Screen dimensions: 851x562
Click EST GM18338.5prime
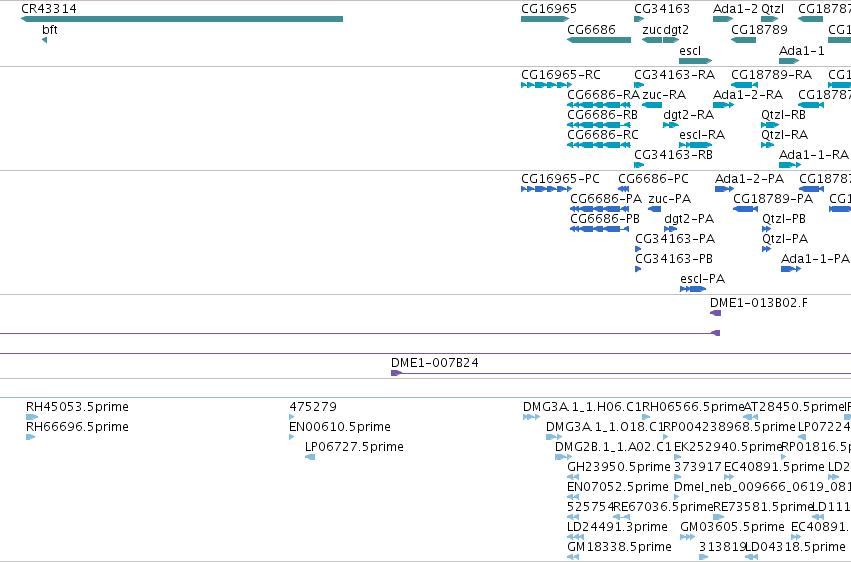pos(619,547)
